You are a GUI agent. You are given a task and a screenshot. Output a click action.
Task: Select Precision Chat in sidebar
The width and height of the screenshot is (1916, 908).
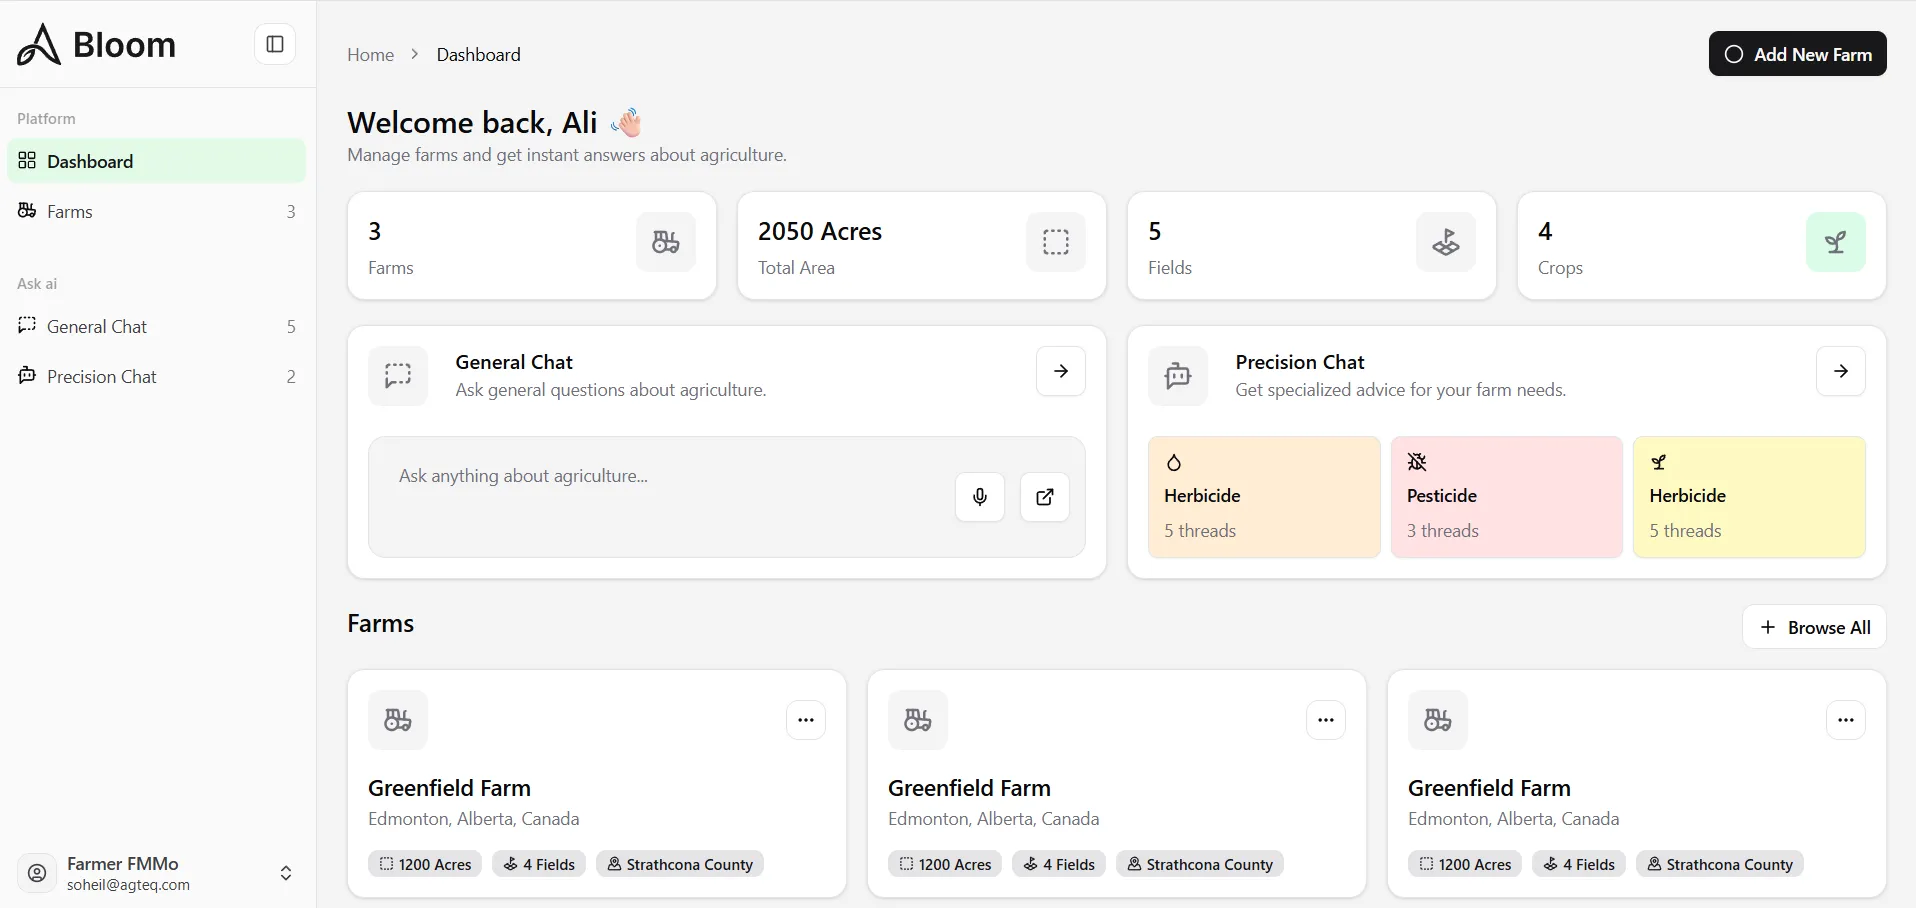pyautogui.click(x=102, y=377)
